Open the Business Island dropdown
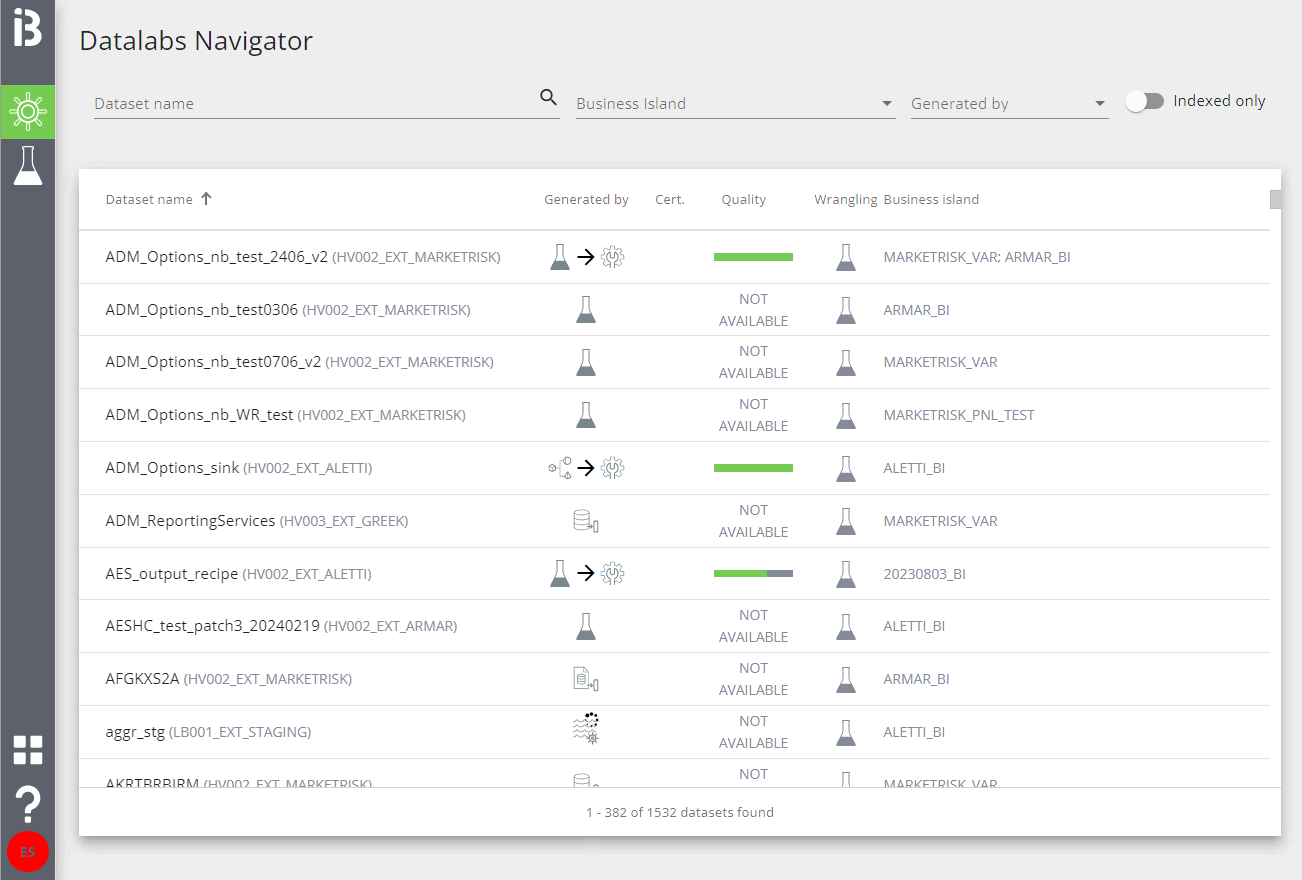The height and width of the screenshot is (880, 1302). point(735,103)
